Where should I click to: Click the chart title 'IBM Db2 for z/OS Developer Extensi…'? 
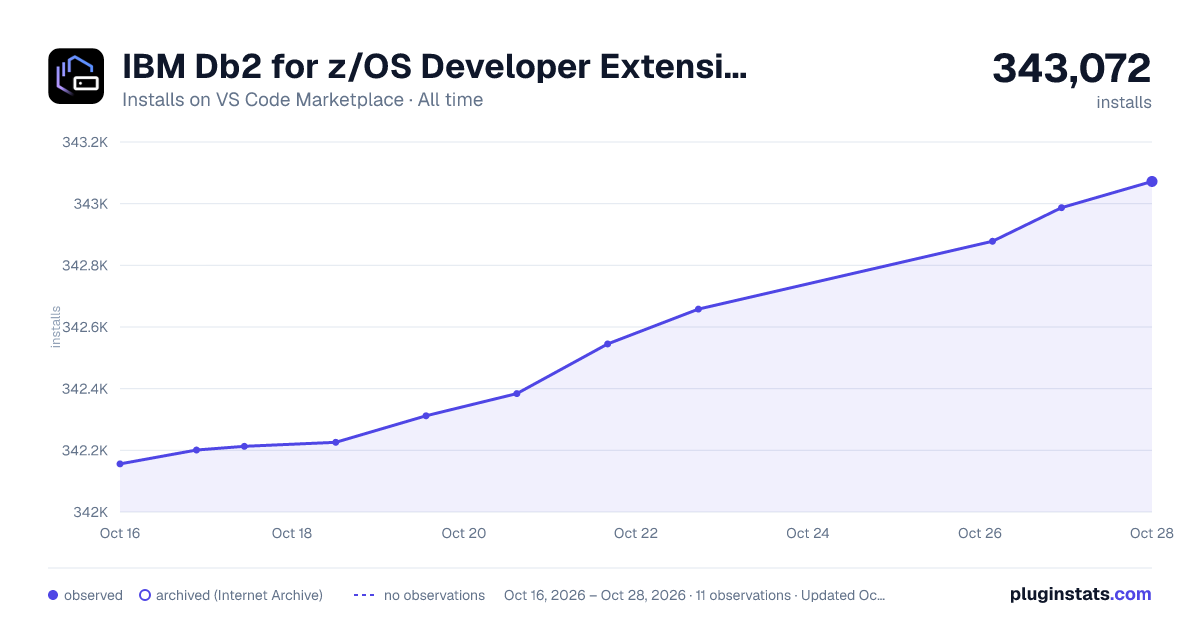tap(434, 67)
